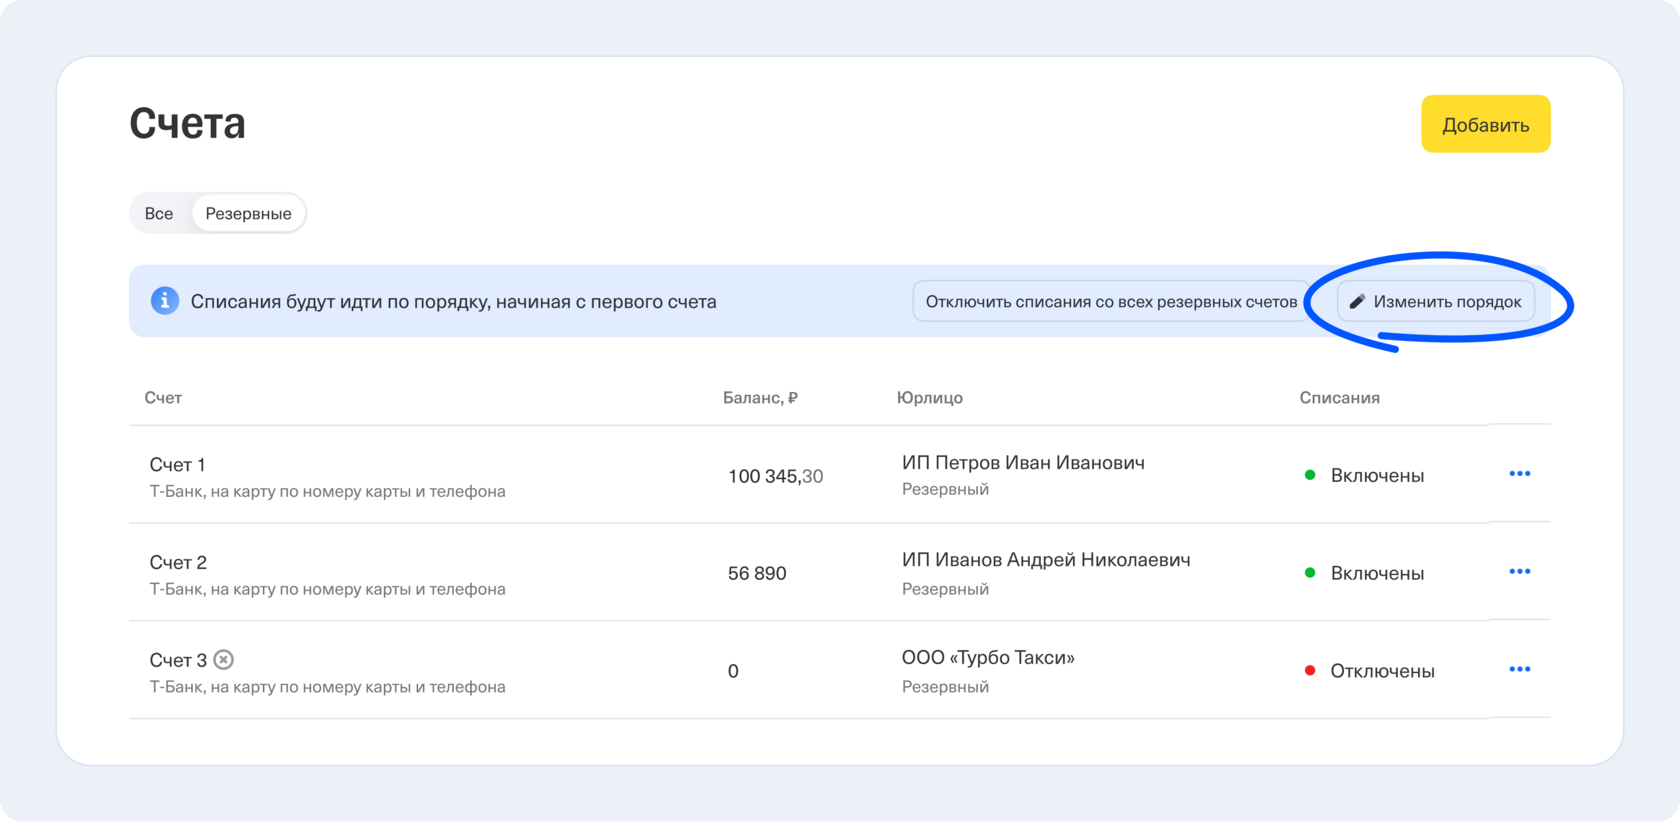Click Отключены status for Счет 3
This screenshot has height=822, width=1680.
1382,671
